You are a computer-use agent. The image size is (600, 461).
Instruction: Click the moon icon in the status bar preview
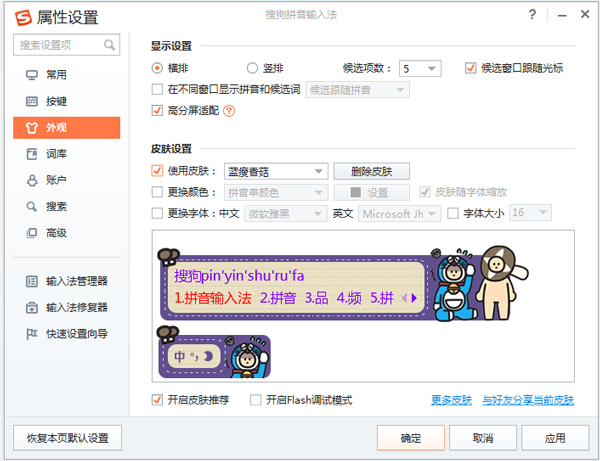(x=208, y=356)
